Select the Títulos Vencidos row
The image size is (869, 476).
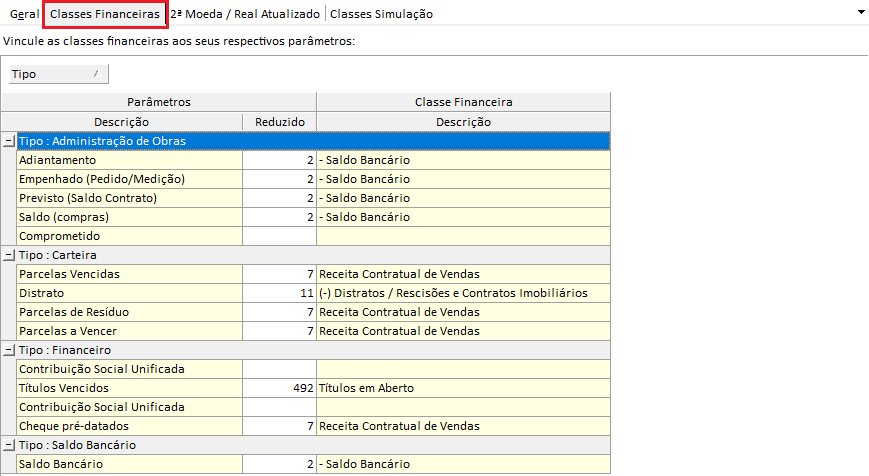pyautogui.click(x=129, y=388)
